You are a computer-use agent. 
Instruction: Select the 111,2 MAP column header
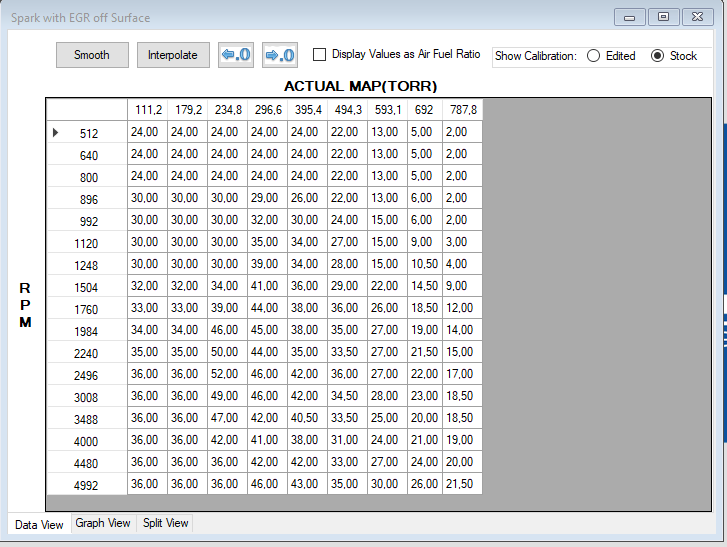pyautogui.click(x=147, y=109)
